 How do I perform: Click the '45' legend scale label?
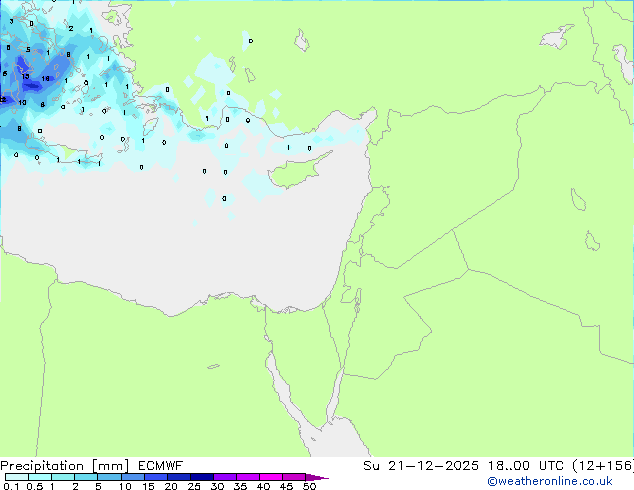pos(286,486)
